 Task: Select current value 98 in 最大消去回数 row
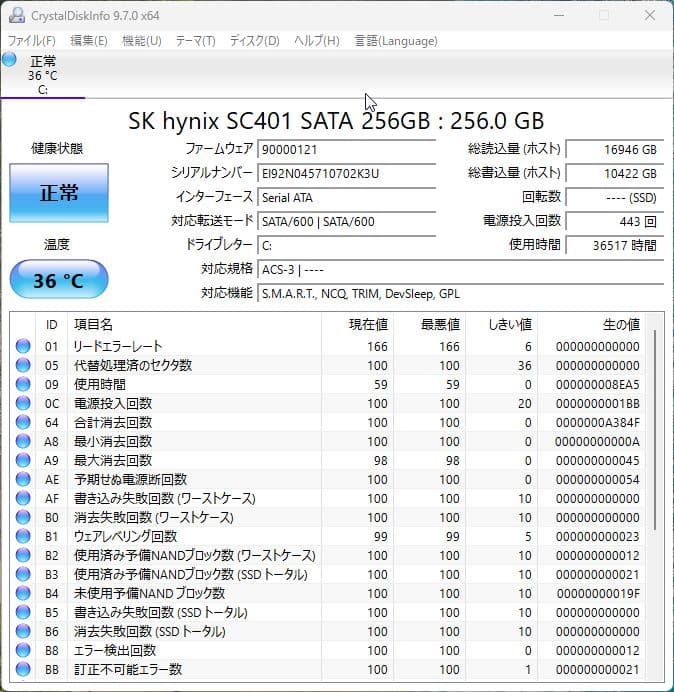[x=380, y=461]
